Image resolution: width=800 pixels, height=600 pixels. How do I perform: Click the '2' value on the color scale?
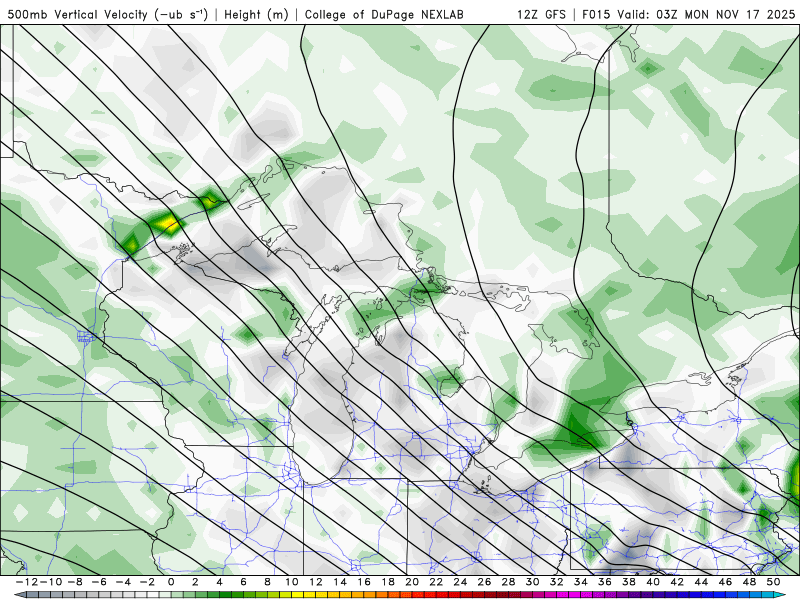click(195, 582)
